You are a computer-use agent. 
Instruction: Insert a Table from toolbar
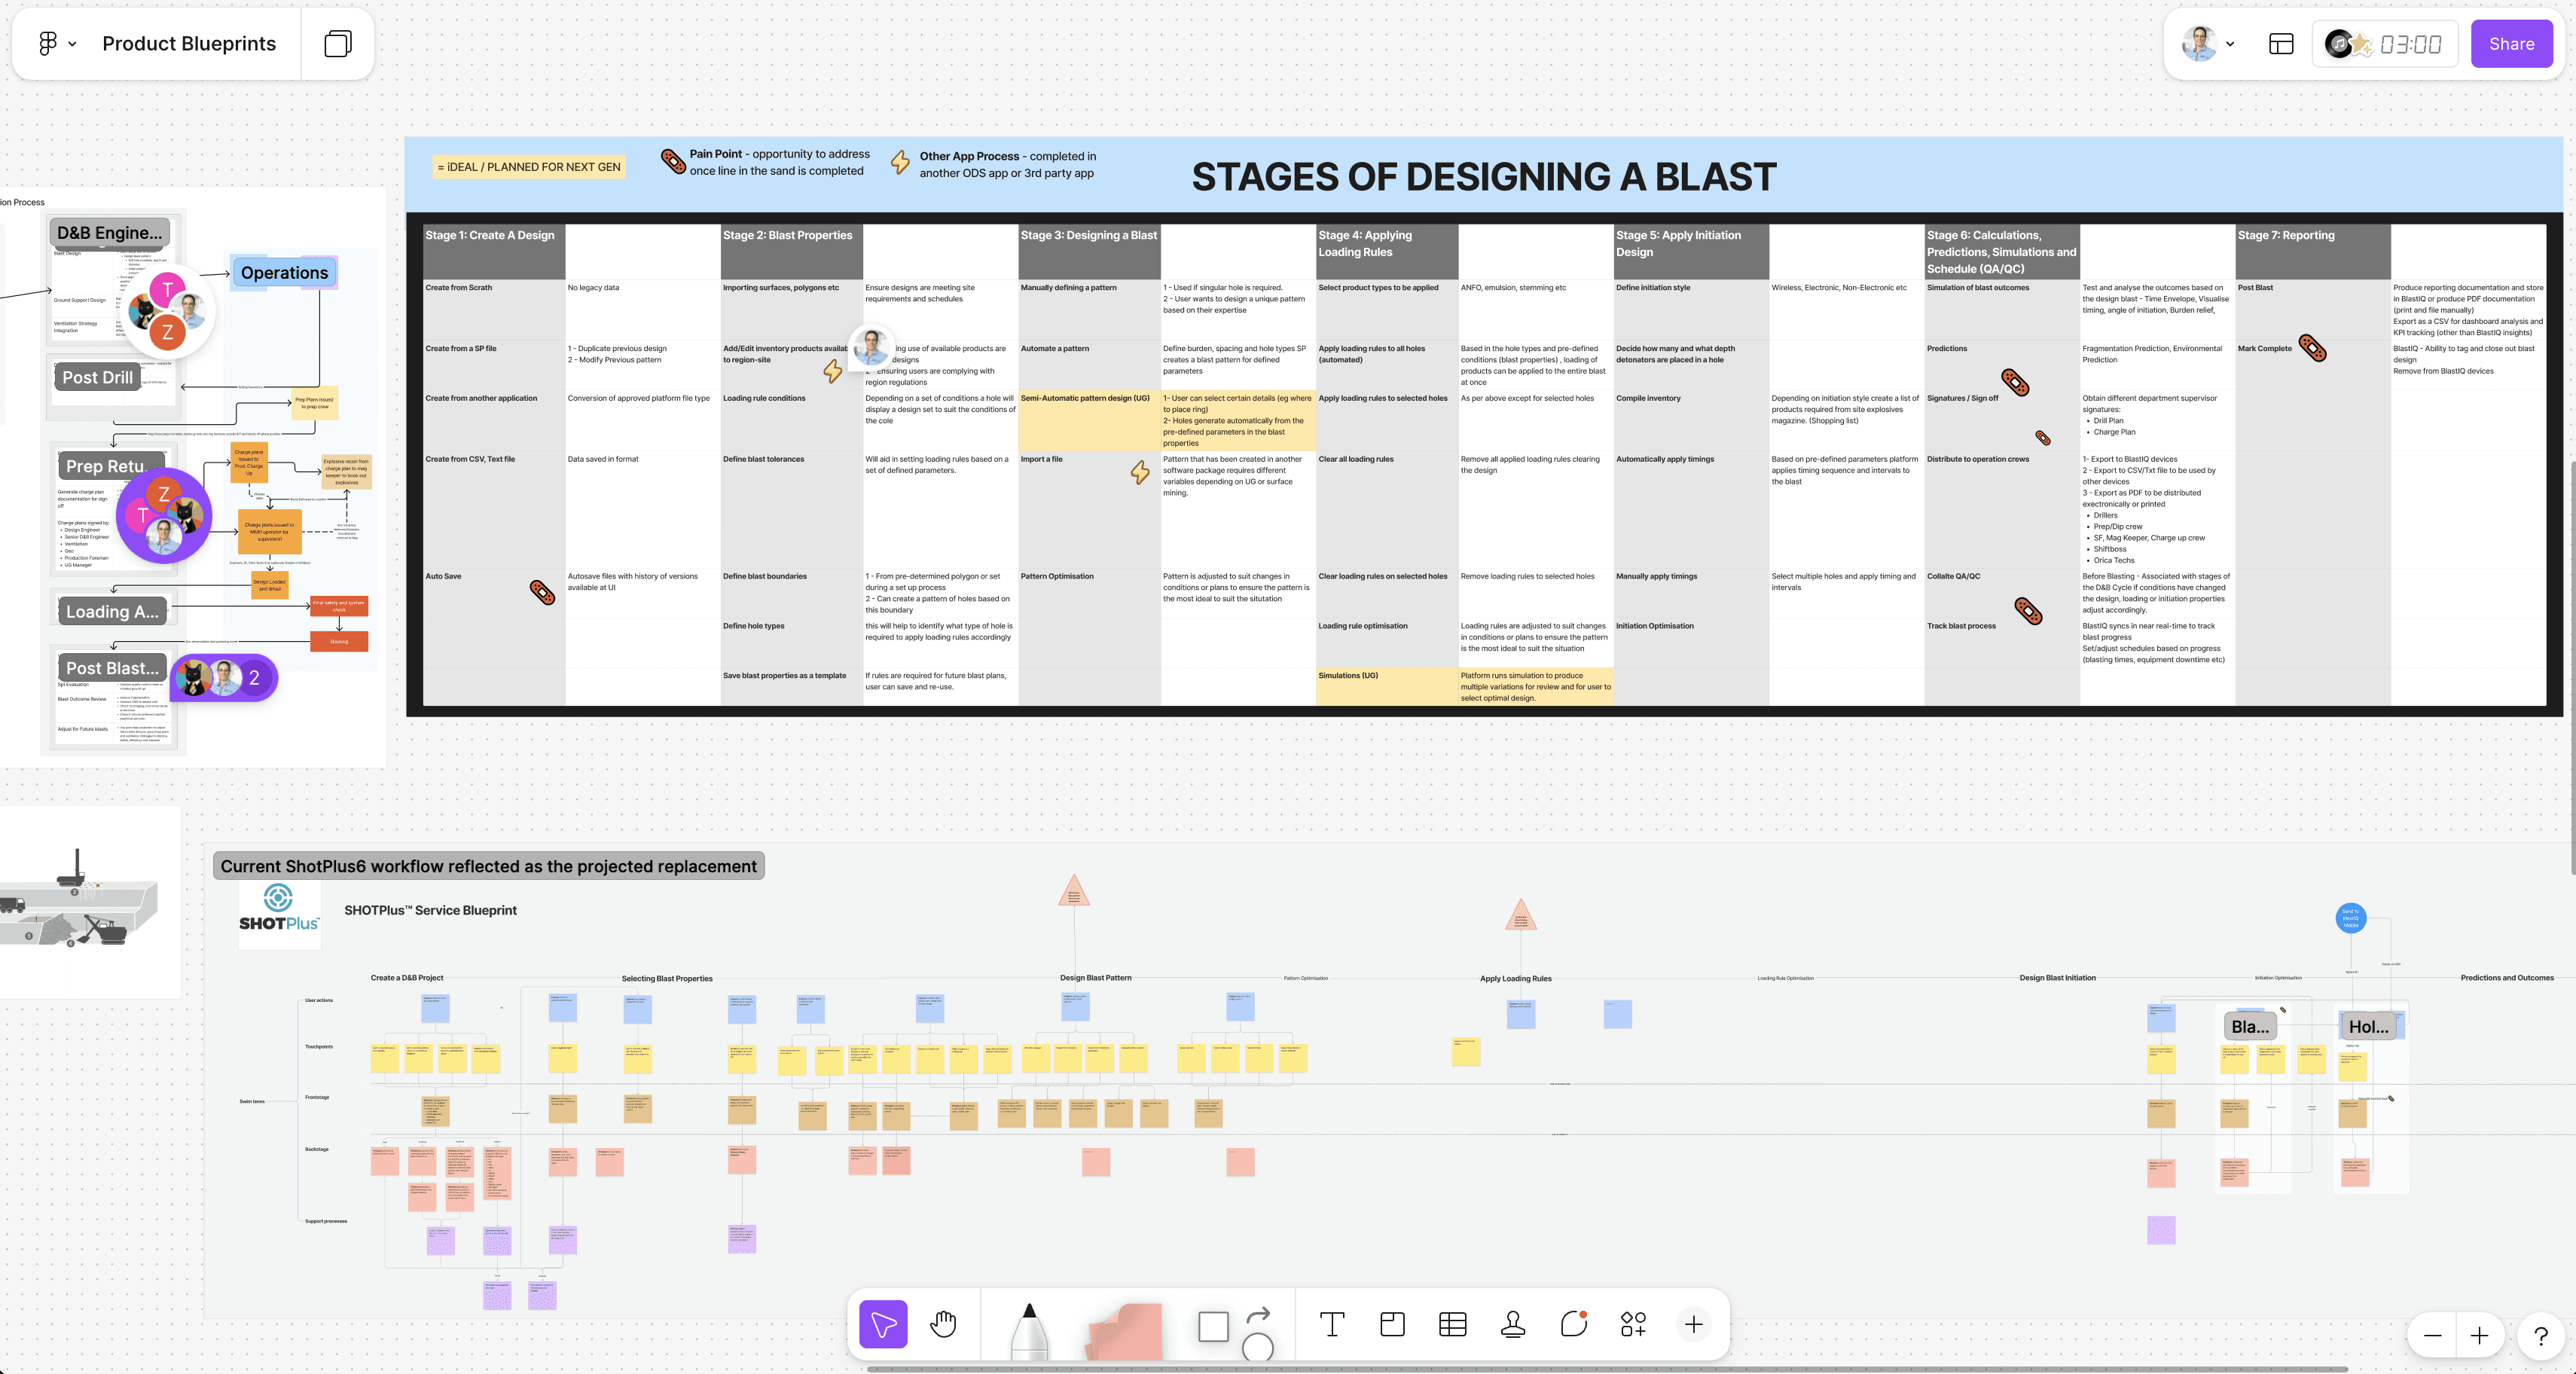tap(1452, 1324)
